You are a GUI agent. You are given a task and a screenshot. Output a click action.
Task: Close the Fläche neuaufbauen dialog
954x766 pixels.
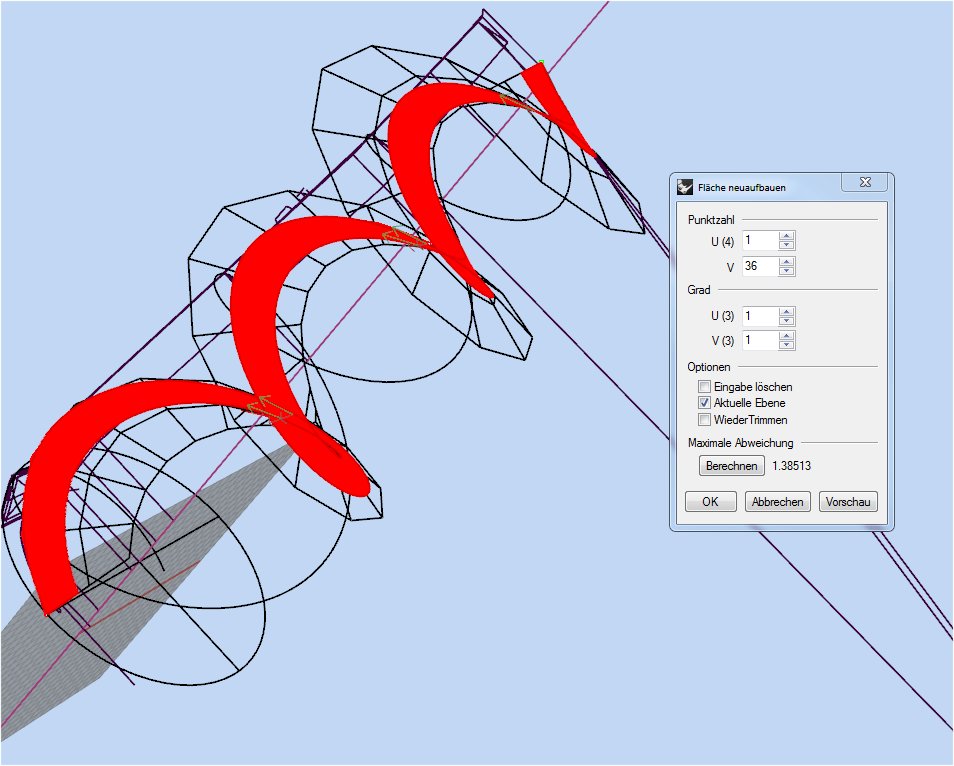click(864, 182)
